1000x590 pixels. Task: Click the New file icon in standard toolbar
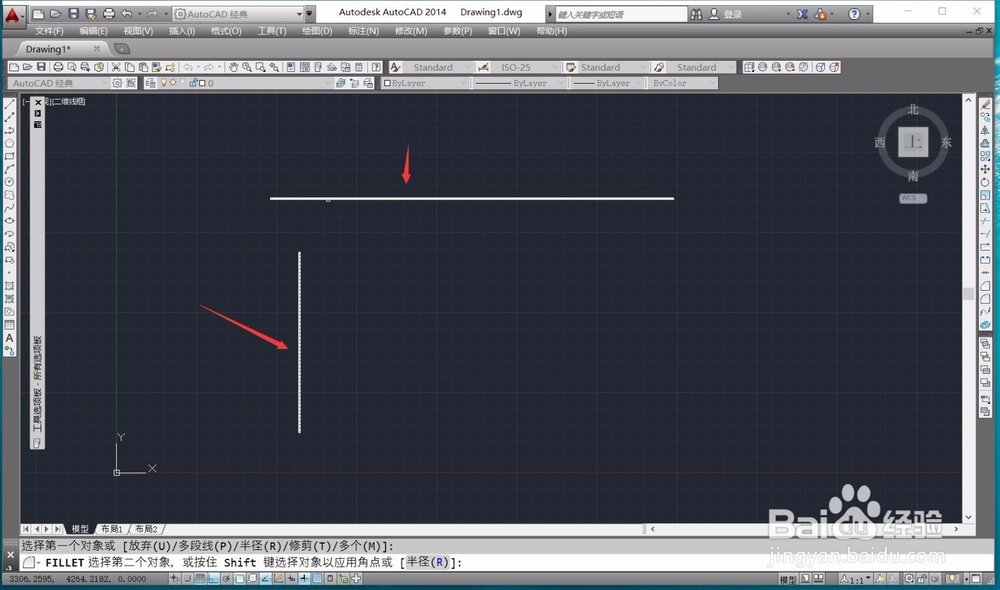pos(13,67)
